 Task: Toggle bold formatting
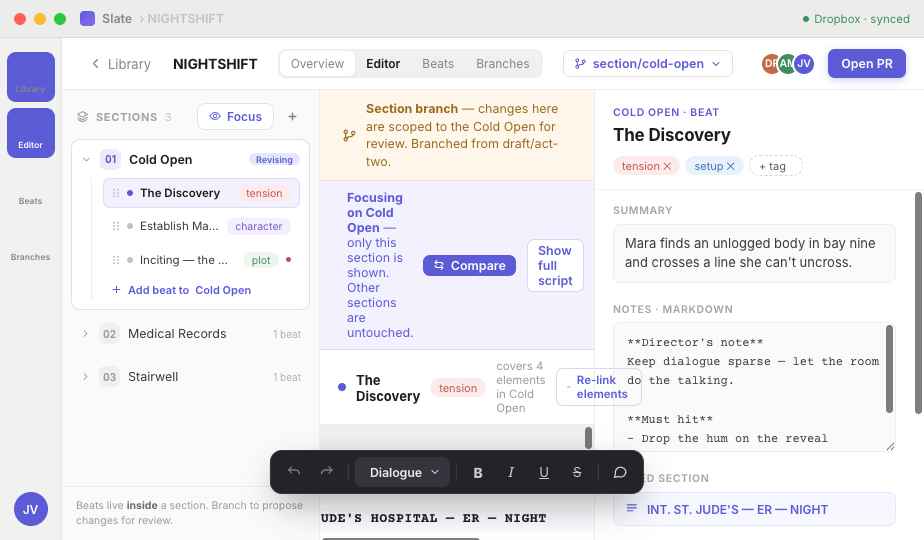pos(478,472)
